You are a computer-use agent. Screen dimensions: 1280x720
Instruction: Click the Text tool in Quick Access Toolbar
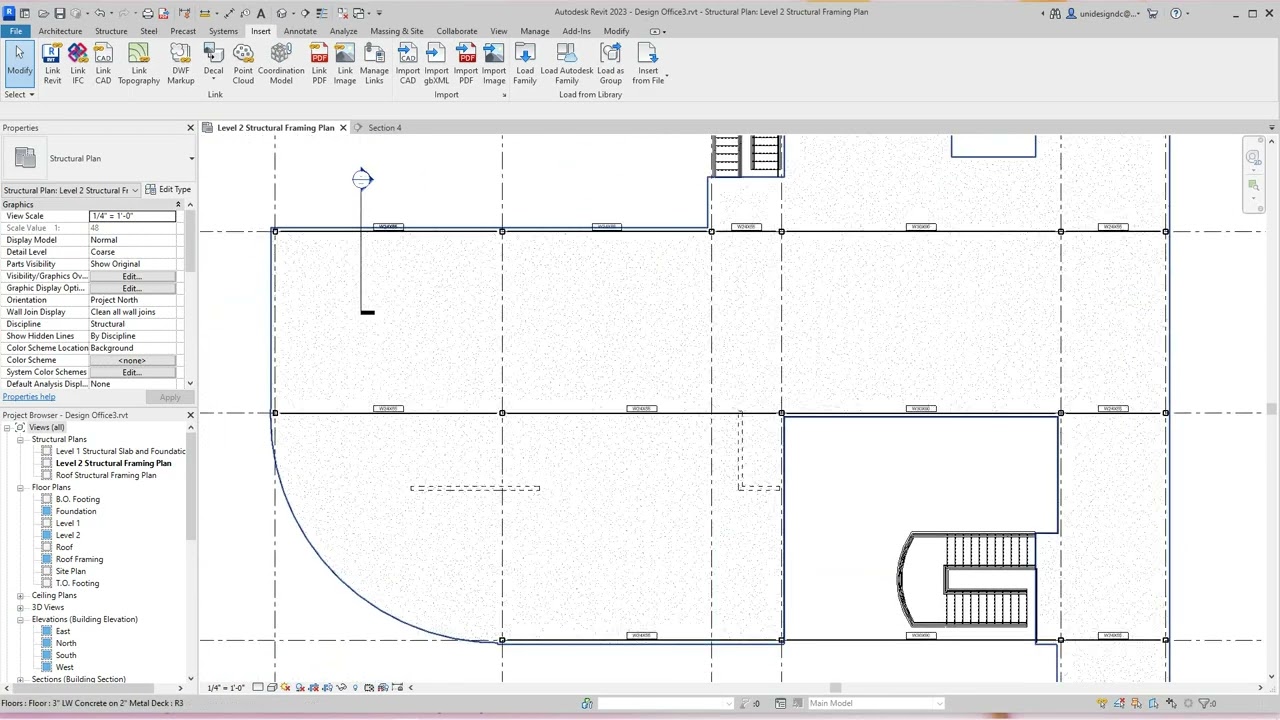point(262,13)
